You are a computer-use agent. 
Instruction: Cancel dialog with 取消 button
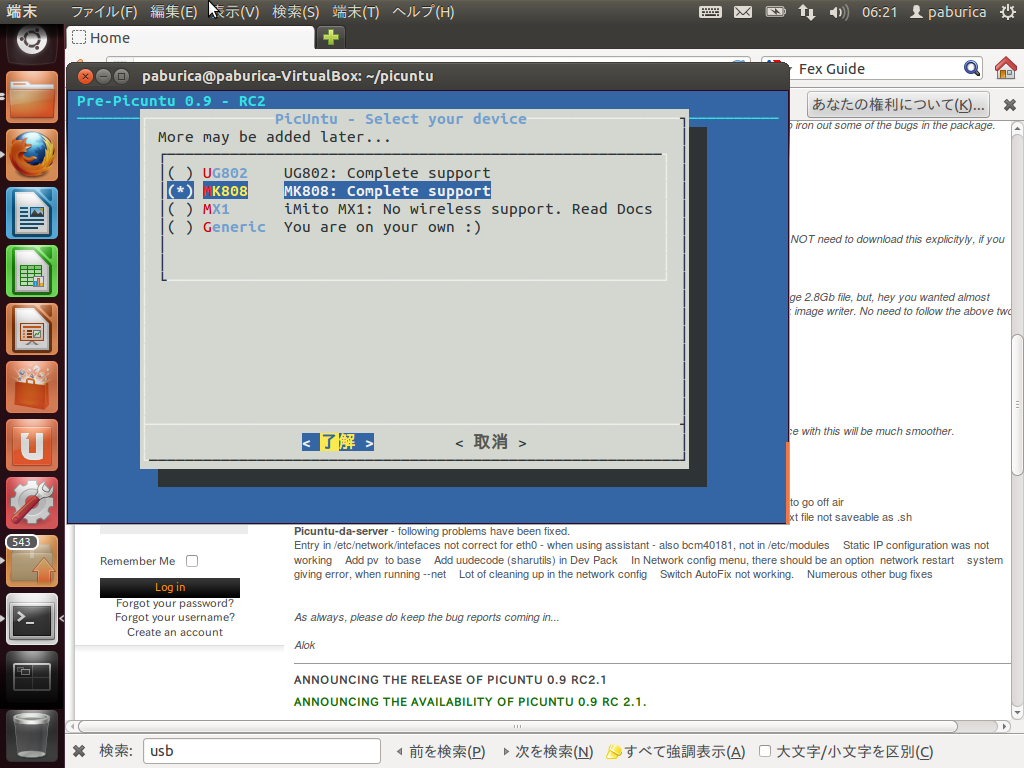pos(490,442)
